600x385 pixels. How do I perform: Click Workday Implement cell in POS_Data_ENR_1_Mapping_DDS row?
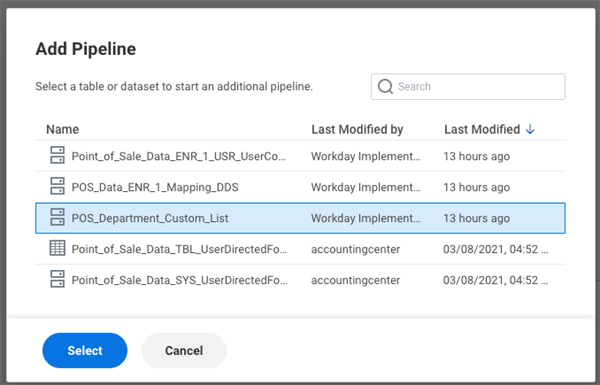[x=365, y=187]
